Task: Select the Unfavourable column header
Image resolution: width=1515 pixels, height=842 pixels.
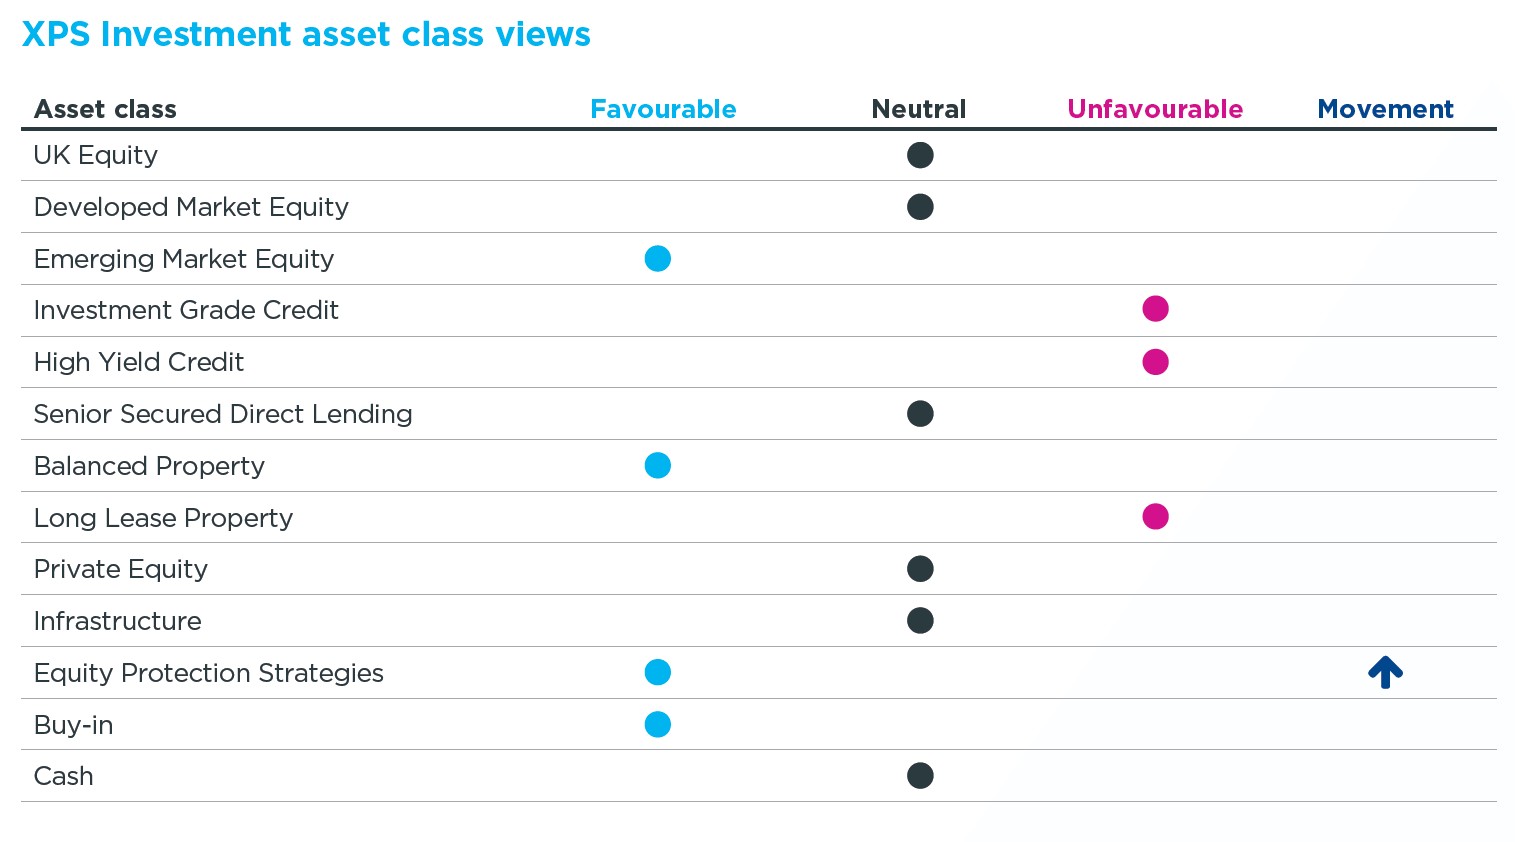Action: tap(1155, 109)
